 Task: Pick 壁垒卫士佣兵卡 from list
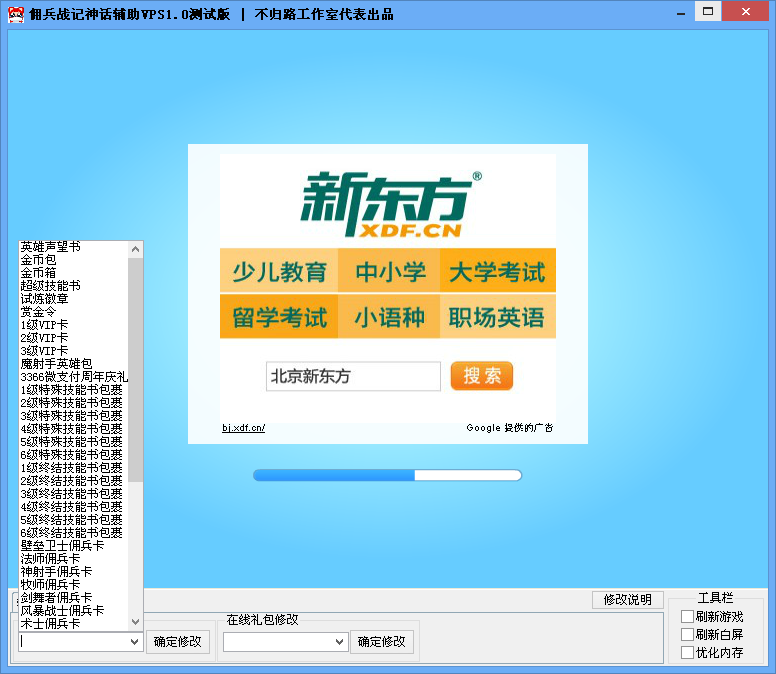[73, 545]
